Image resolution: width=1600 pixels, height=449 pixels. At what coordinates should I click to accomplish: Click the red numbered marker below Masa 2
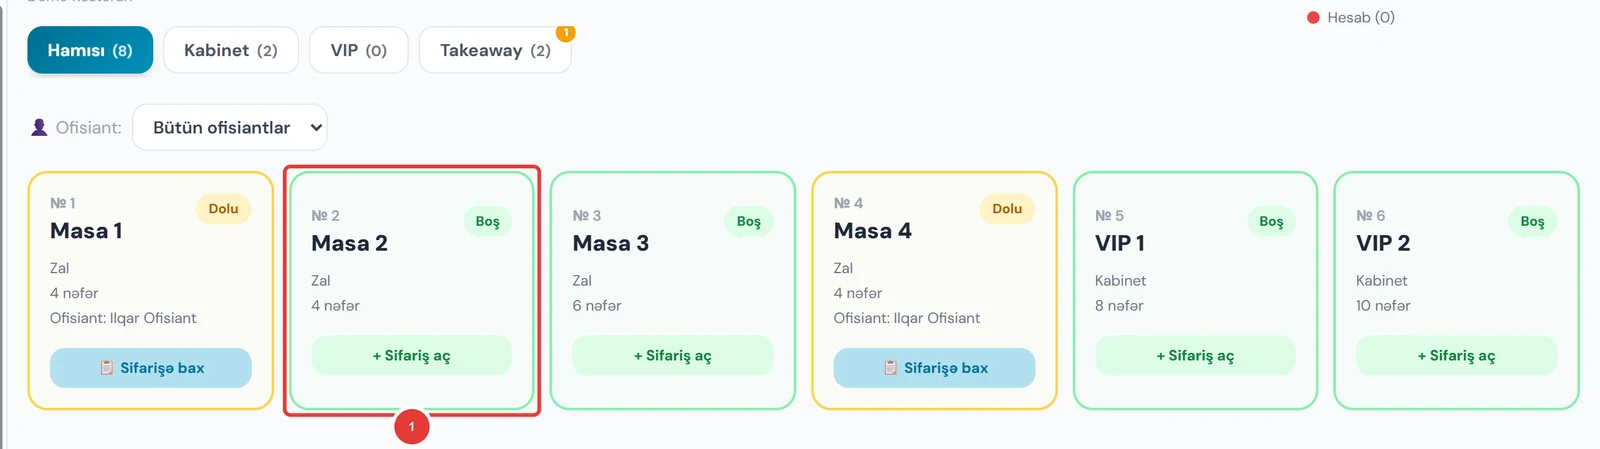coord(412,427)
